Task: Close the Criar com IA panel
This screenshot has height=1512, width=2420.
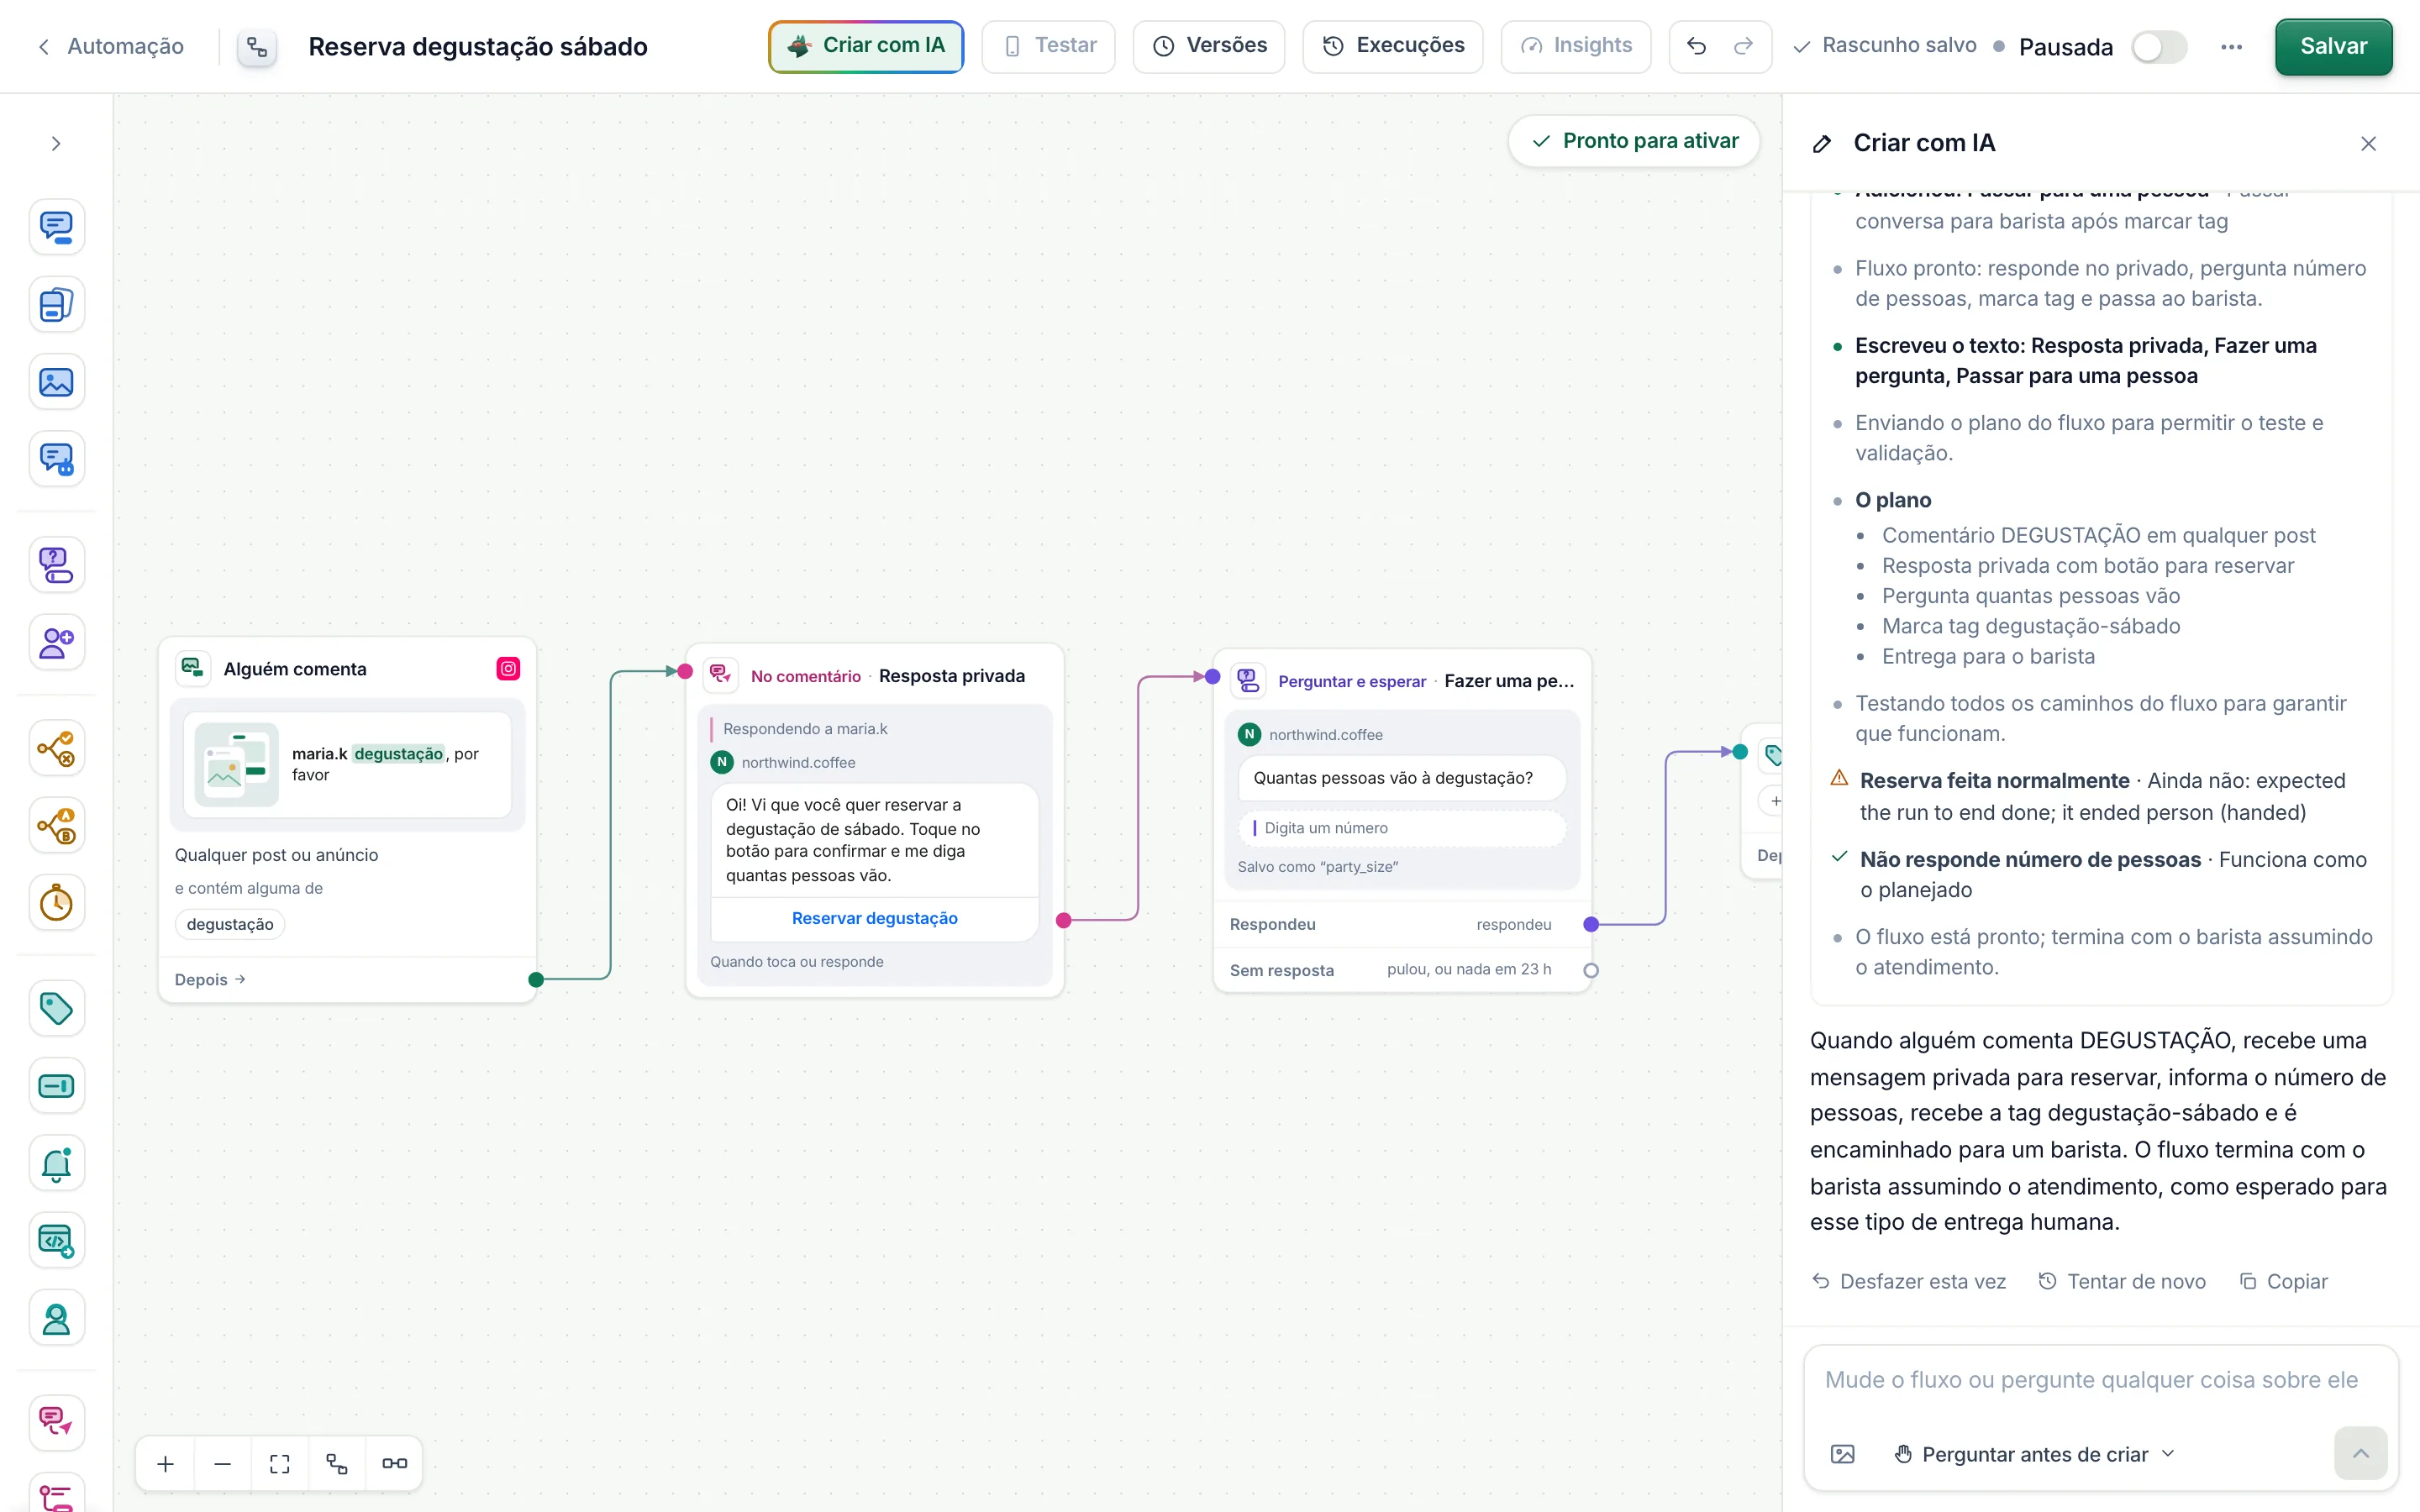Action: point(2368,144)
